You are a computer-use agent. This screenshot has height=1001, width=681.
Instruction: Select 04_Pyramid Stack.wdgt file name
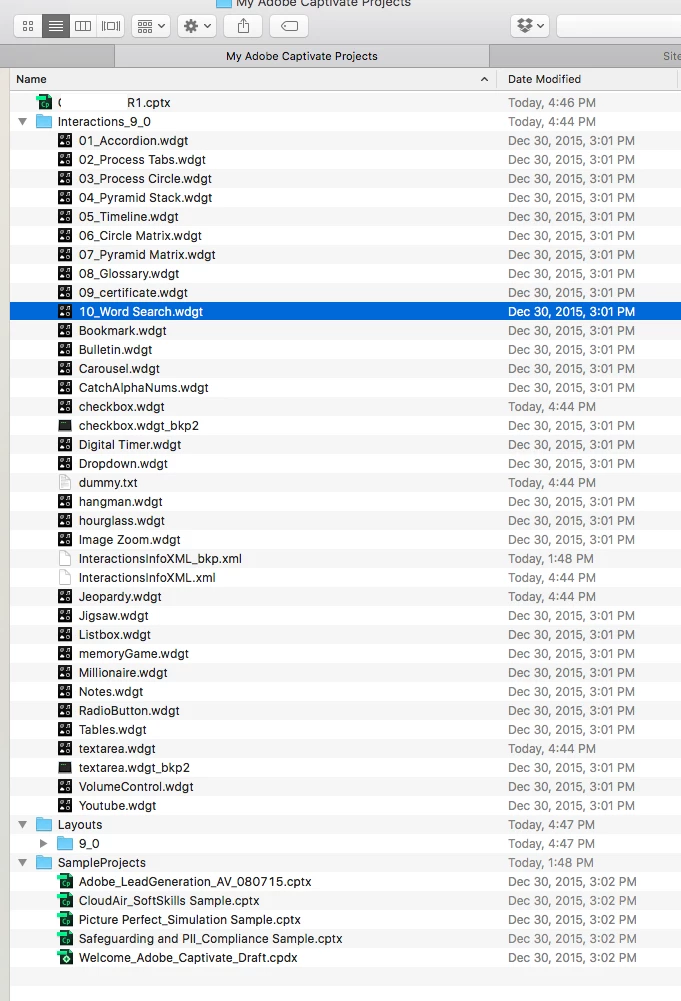pyautogui.click(x=146, y=198)
